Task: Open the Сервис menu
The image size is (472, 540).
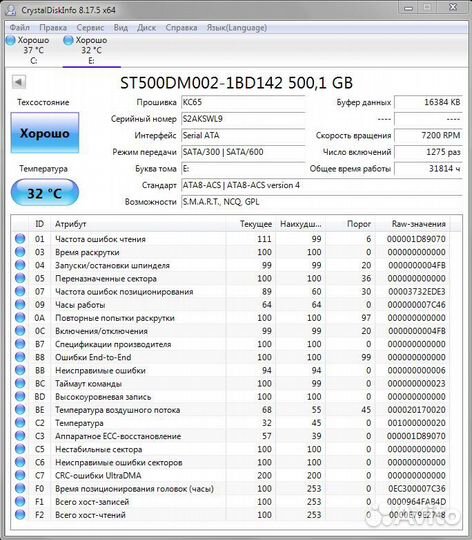Action: pos(90,28)
